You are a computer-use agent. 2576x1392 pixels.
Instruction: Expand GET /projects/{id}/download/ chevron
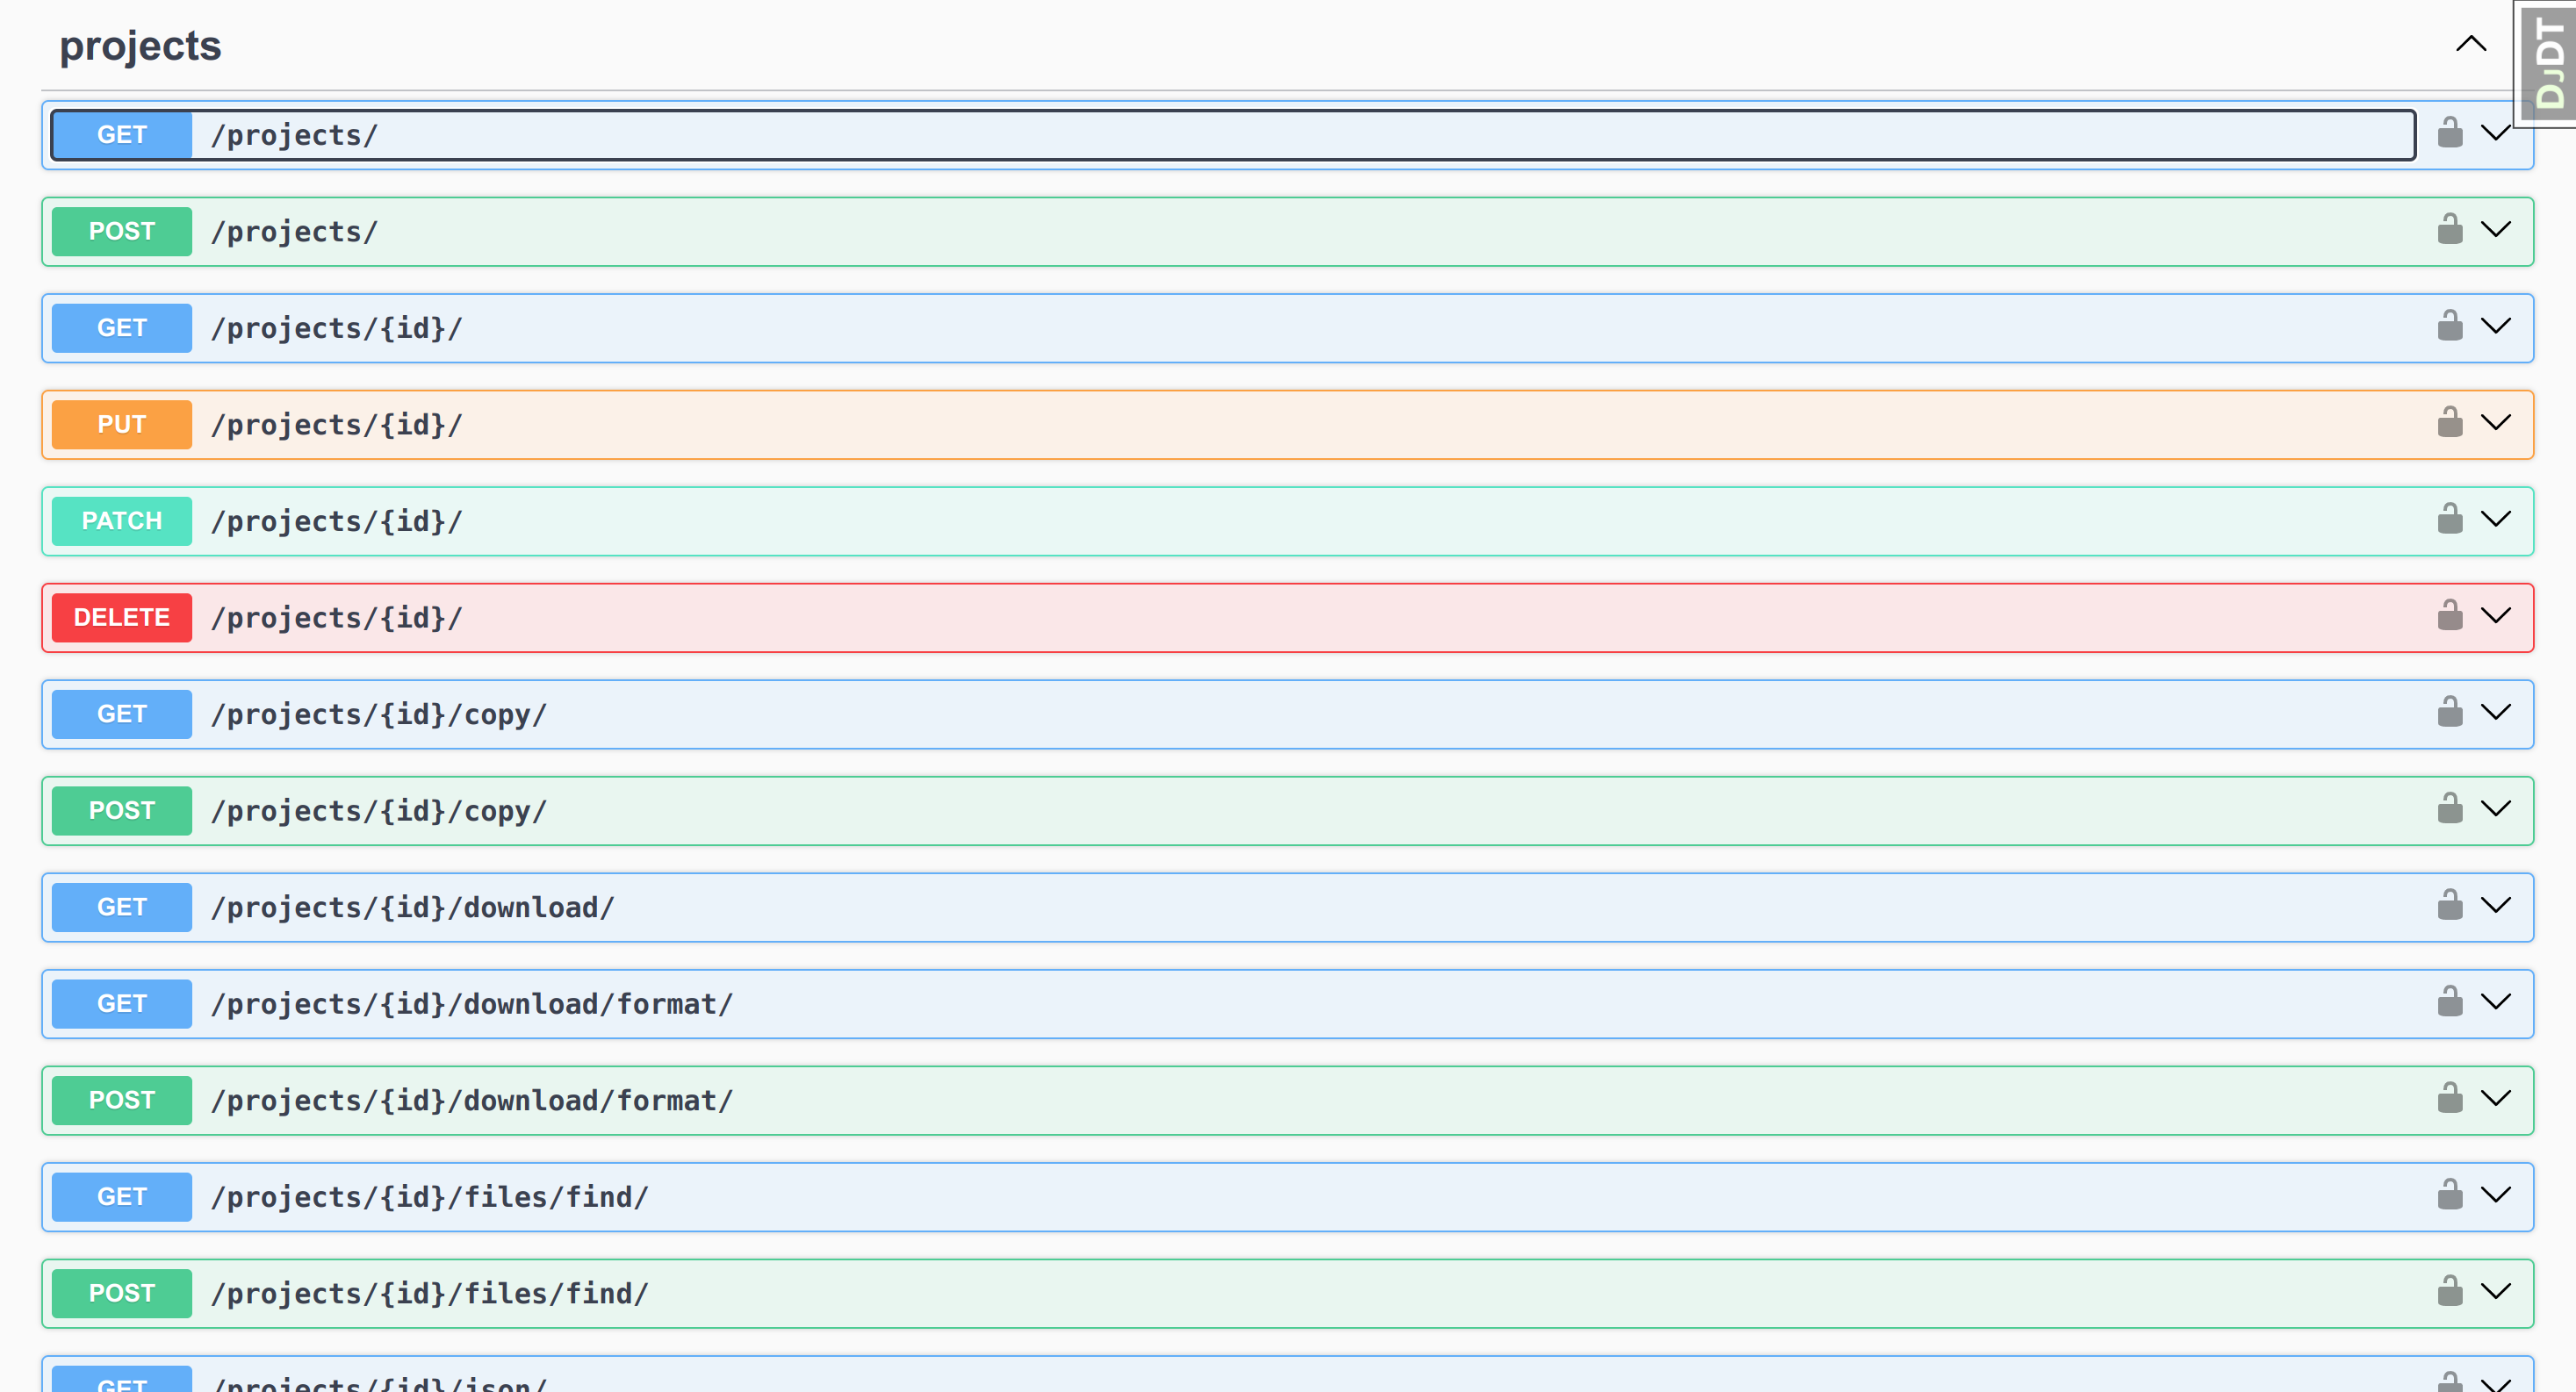2496,905
